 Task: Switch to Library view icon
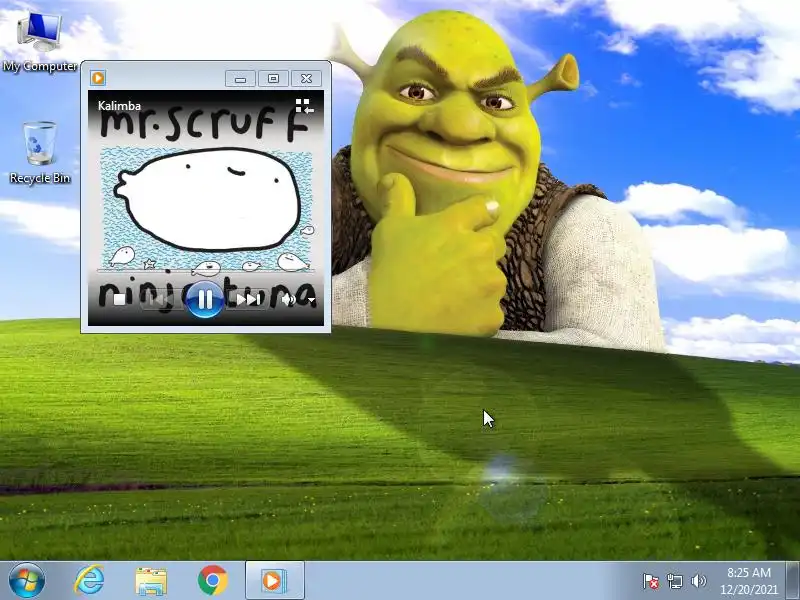(305, 106)
